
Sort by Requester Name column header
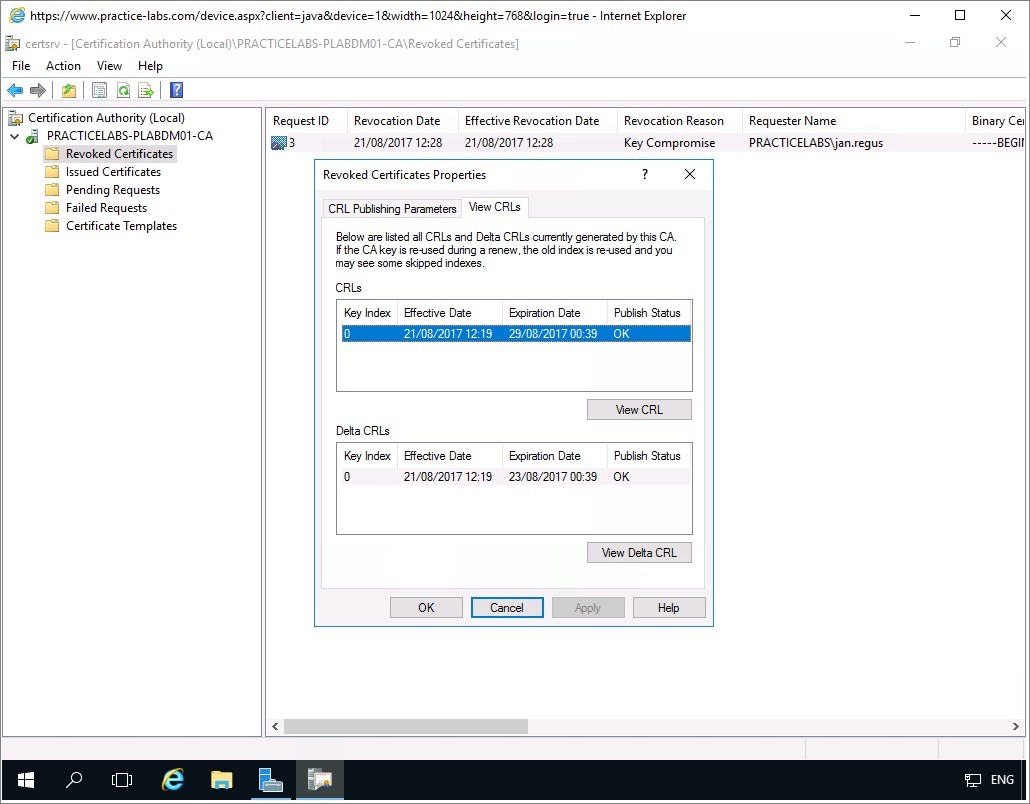[x=853, y=121]
